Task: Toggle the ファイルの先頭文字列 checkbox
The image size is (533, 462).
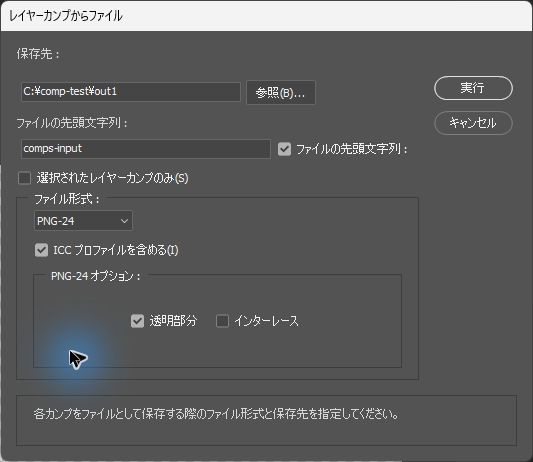Action: coord(284,149)
